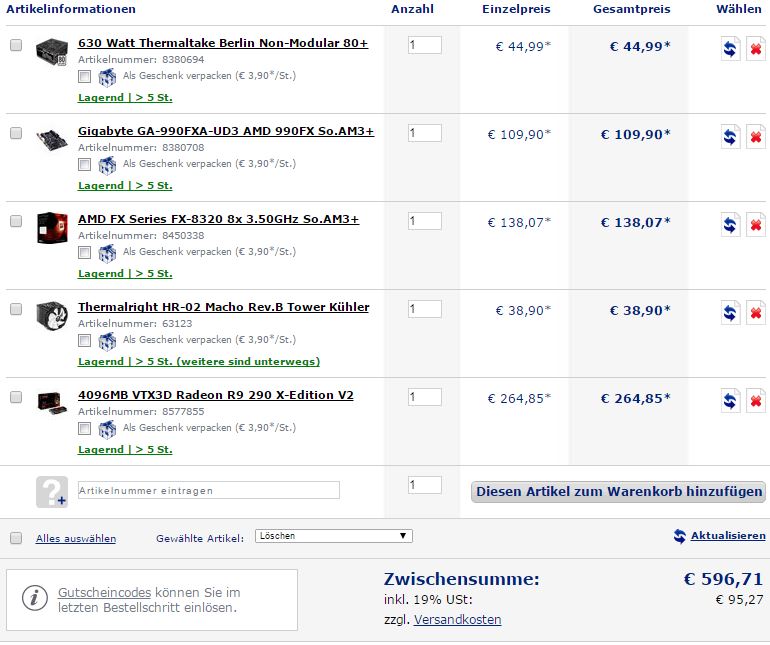Click stock status link for Gigabyte GA-990FXA-UD3
Viewport: 770px width, 645px height.
[x=125, y=186]
